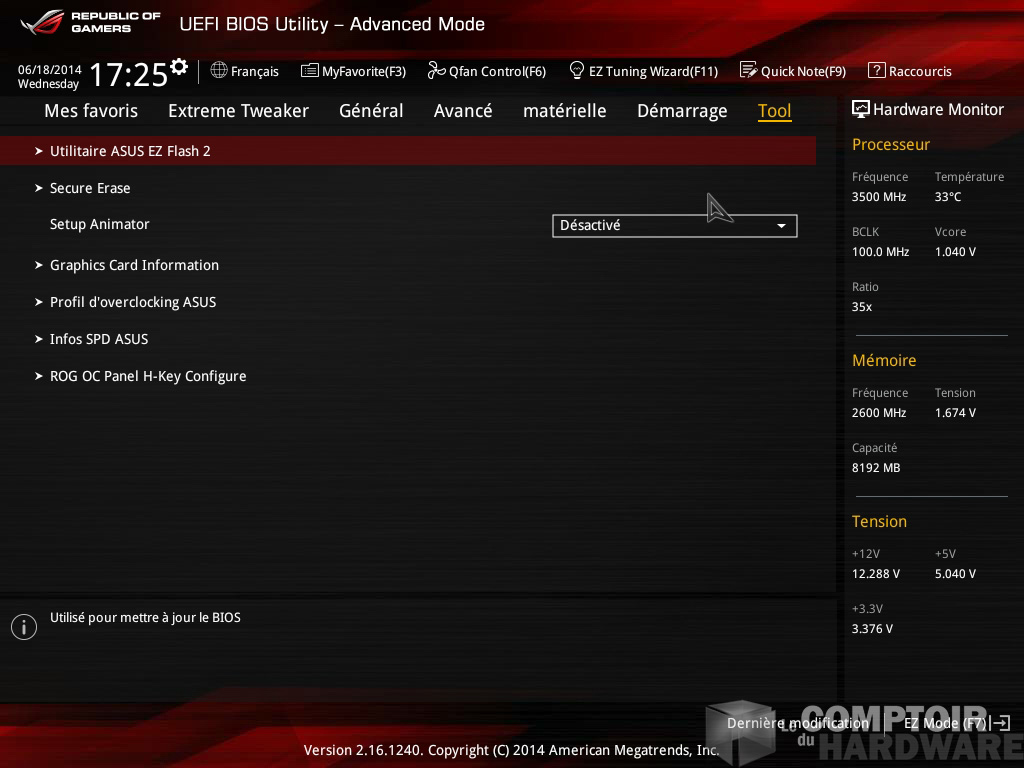Click the globe language icon

point(219,70)
